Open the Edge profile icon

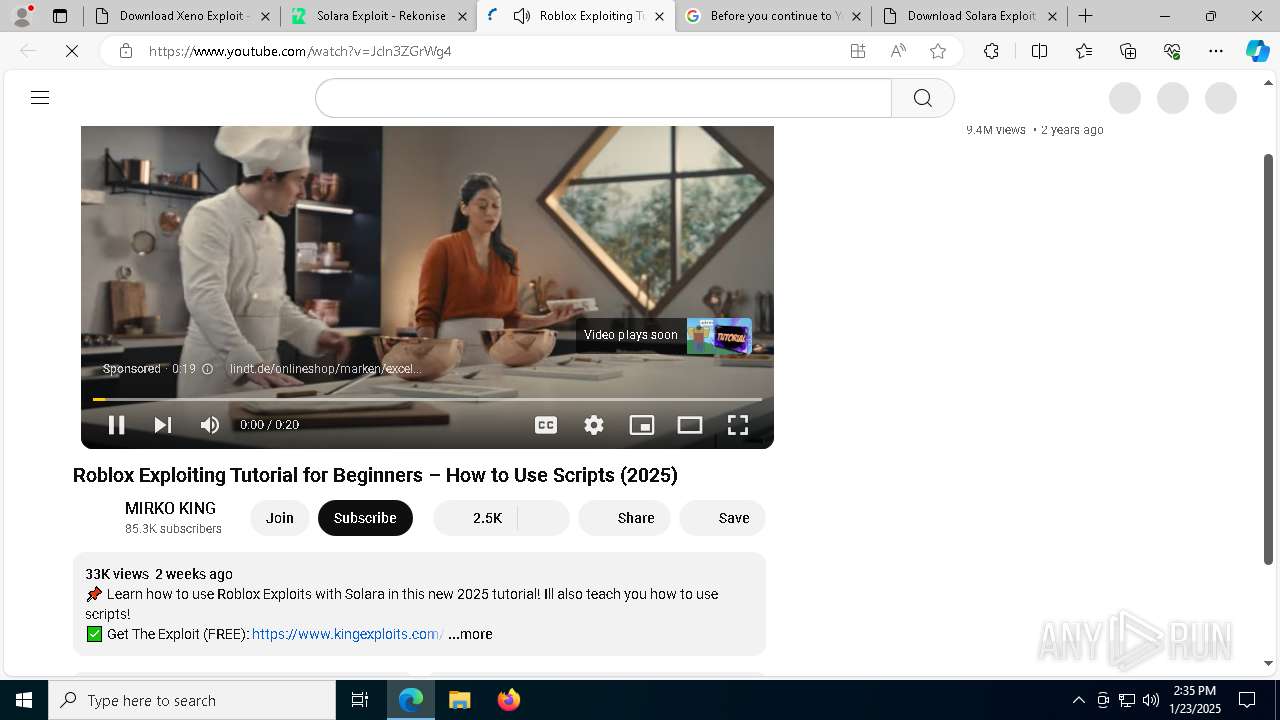pos(22,16)
